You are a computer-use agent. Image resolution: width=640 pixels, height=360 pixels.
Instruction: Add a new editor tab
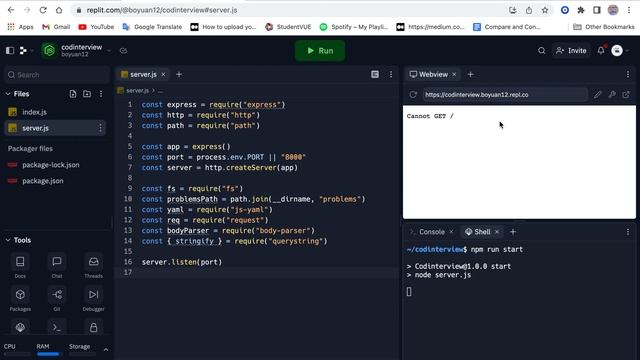179,74
